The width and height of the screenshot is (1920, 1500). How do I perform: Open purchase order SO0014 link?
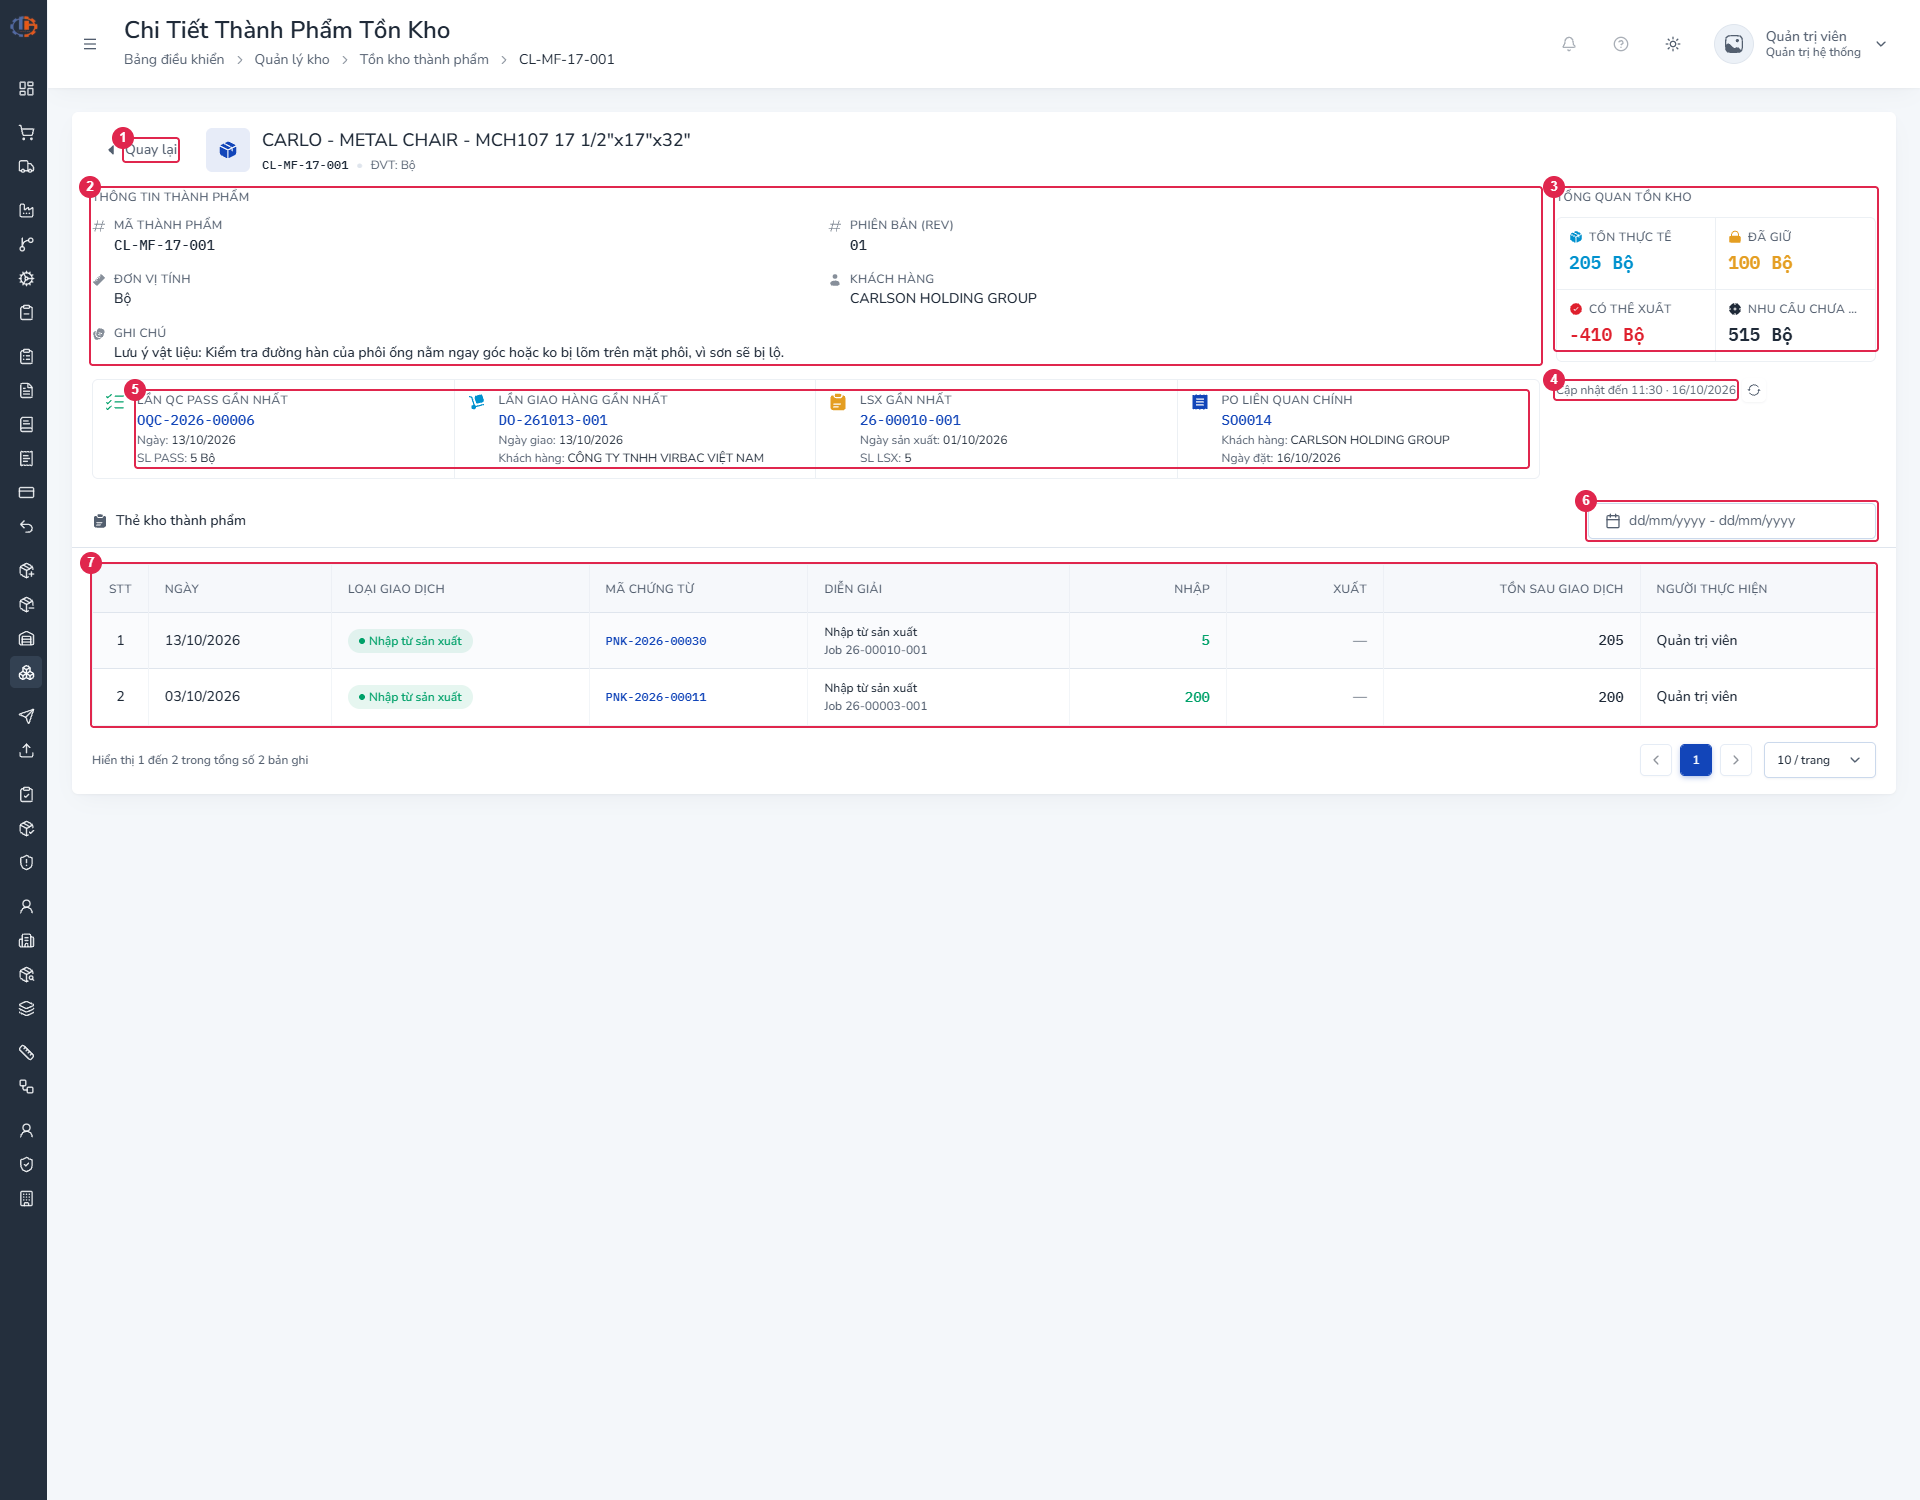click(x=1246, y=421)
